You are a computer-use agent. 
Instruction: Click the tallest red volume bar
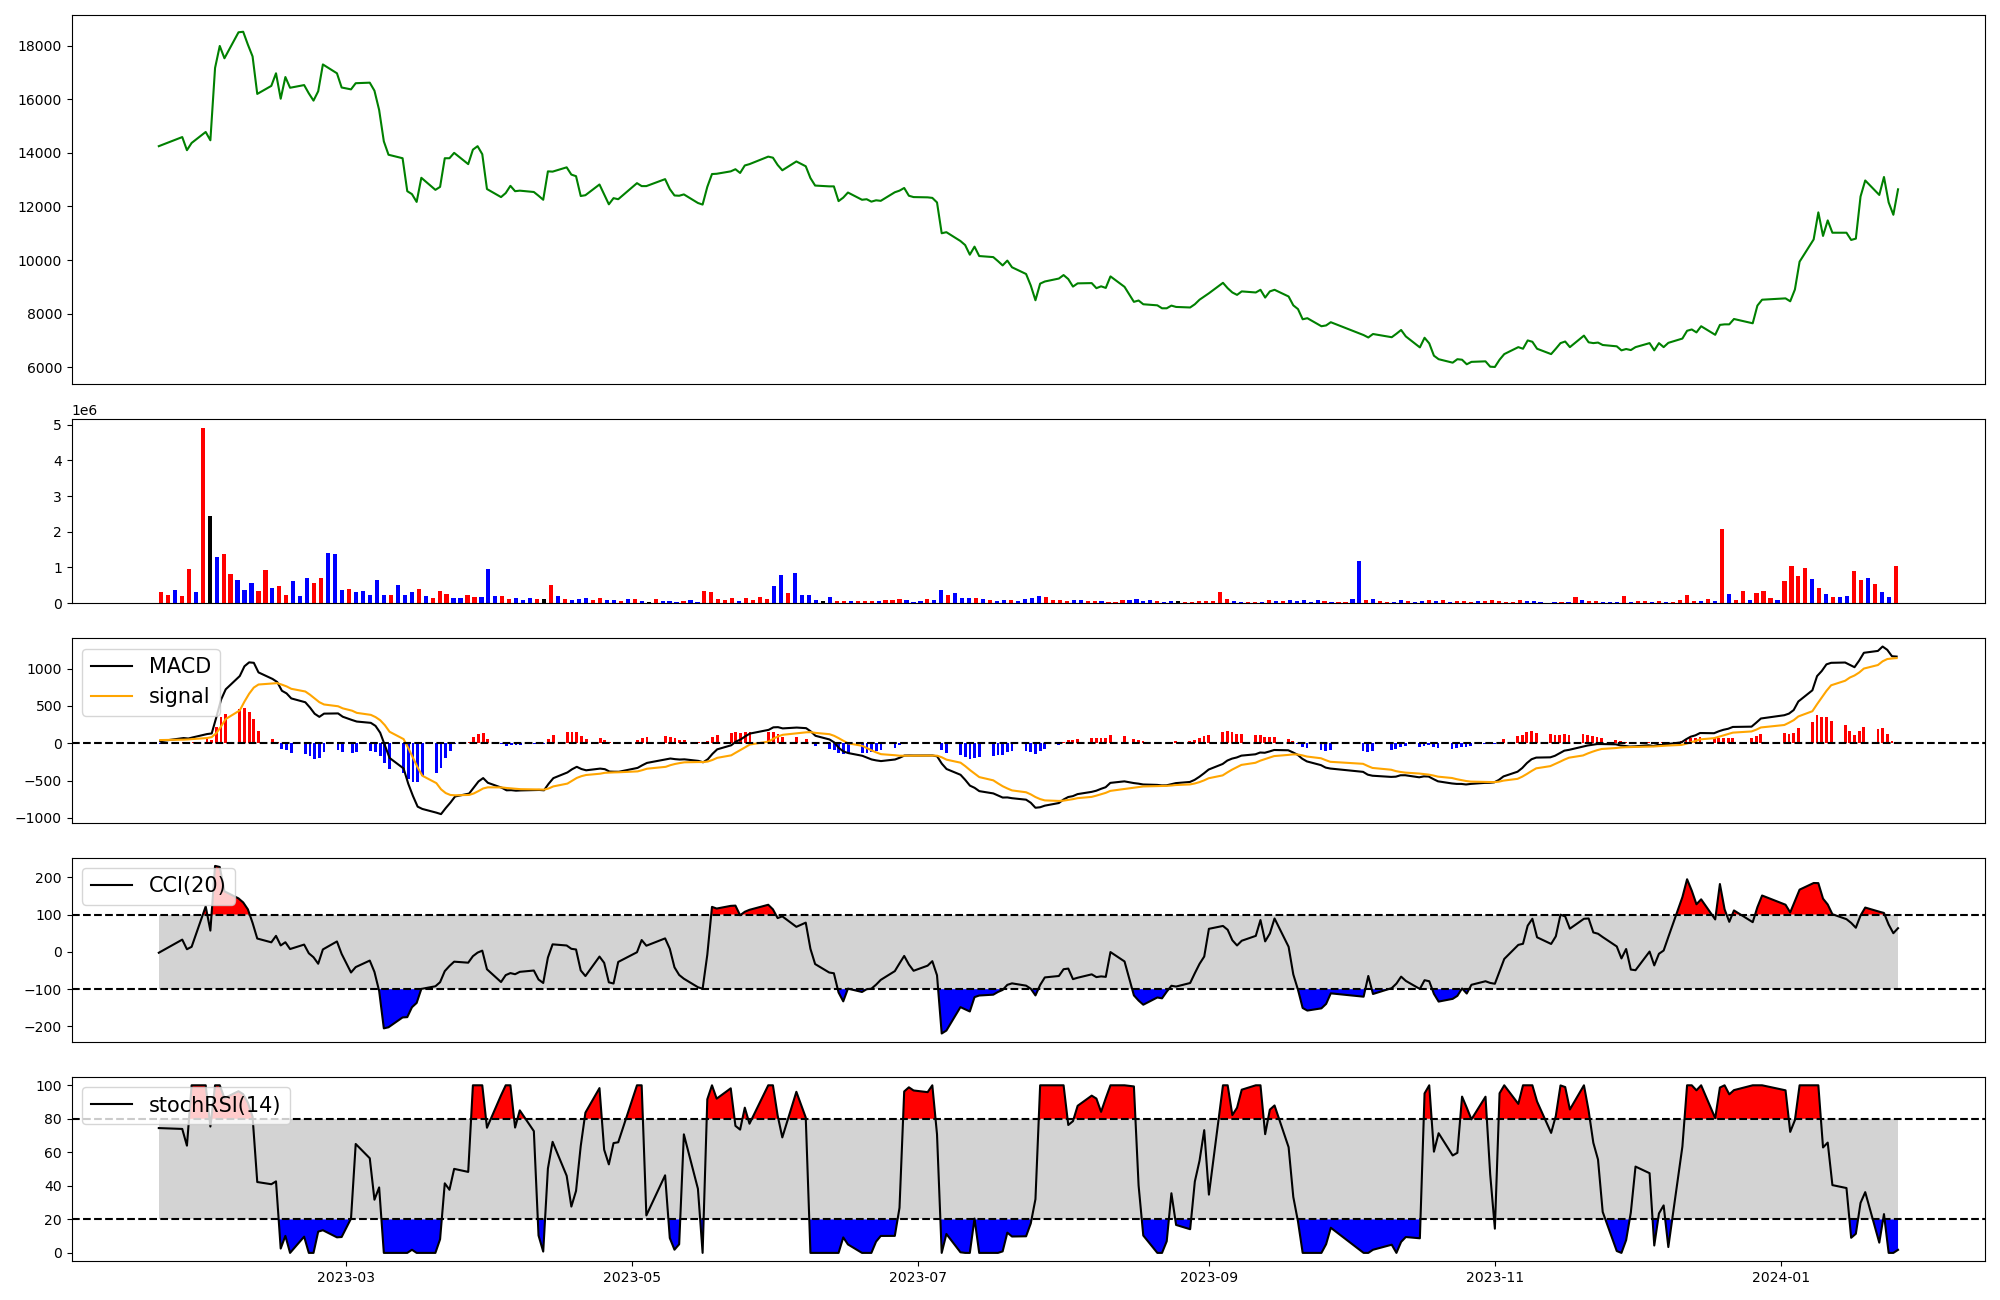[203, 515]
